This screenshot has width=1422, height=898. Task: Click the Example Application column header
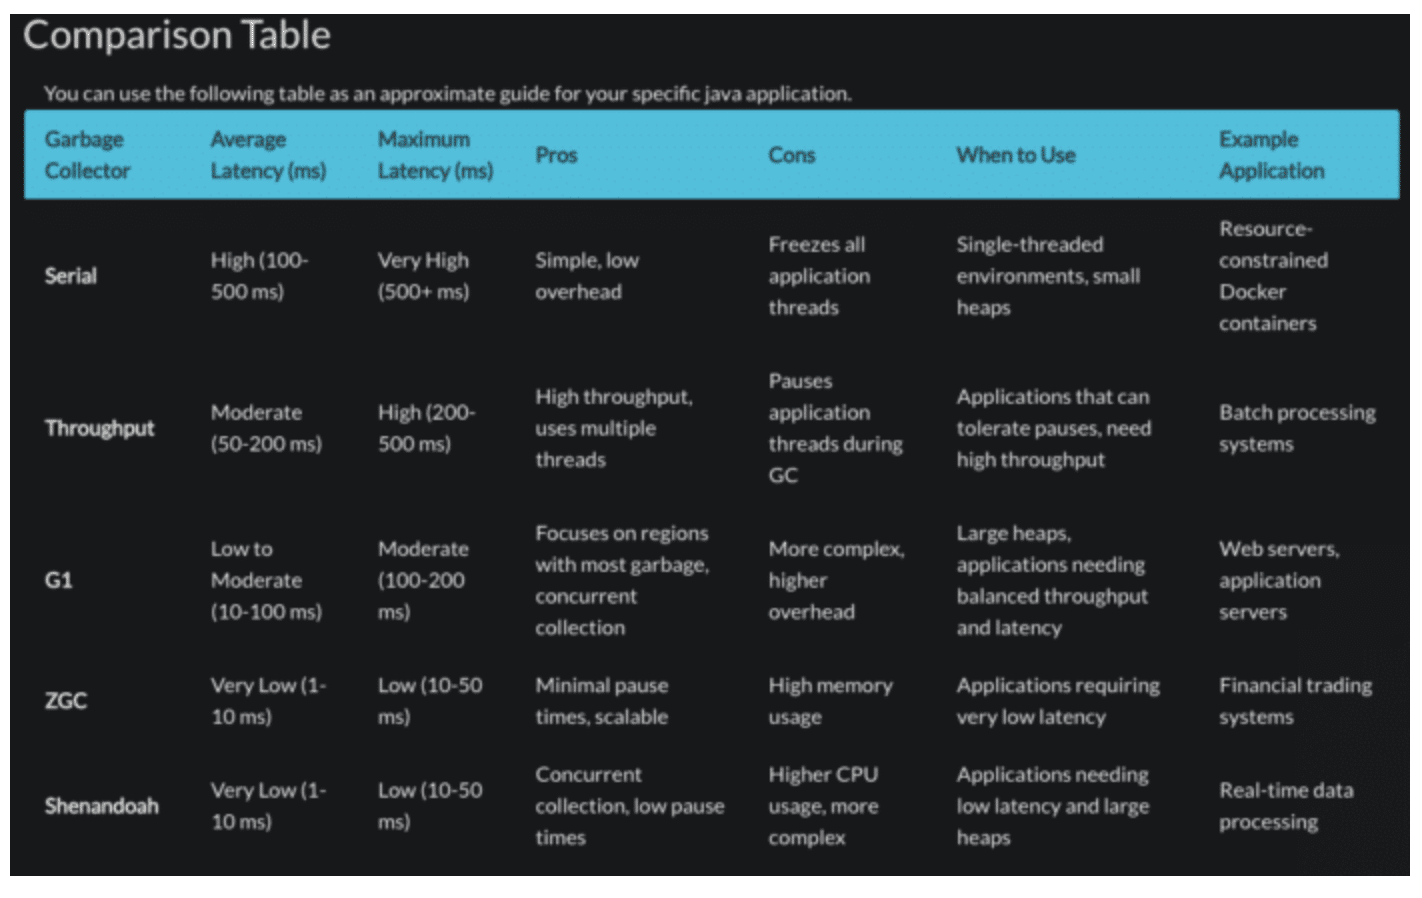pos(1271,155)
